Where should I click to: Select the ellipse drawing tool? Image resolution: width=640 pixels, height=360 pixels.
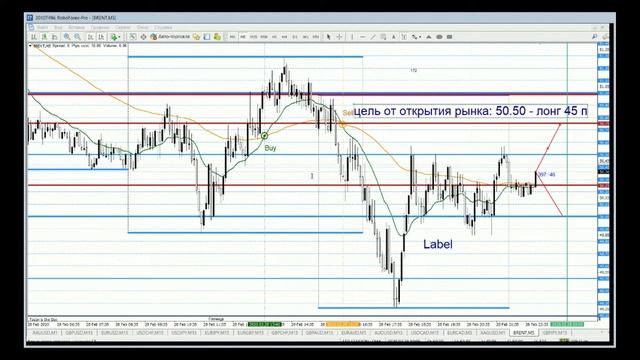pos(439,37)
